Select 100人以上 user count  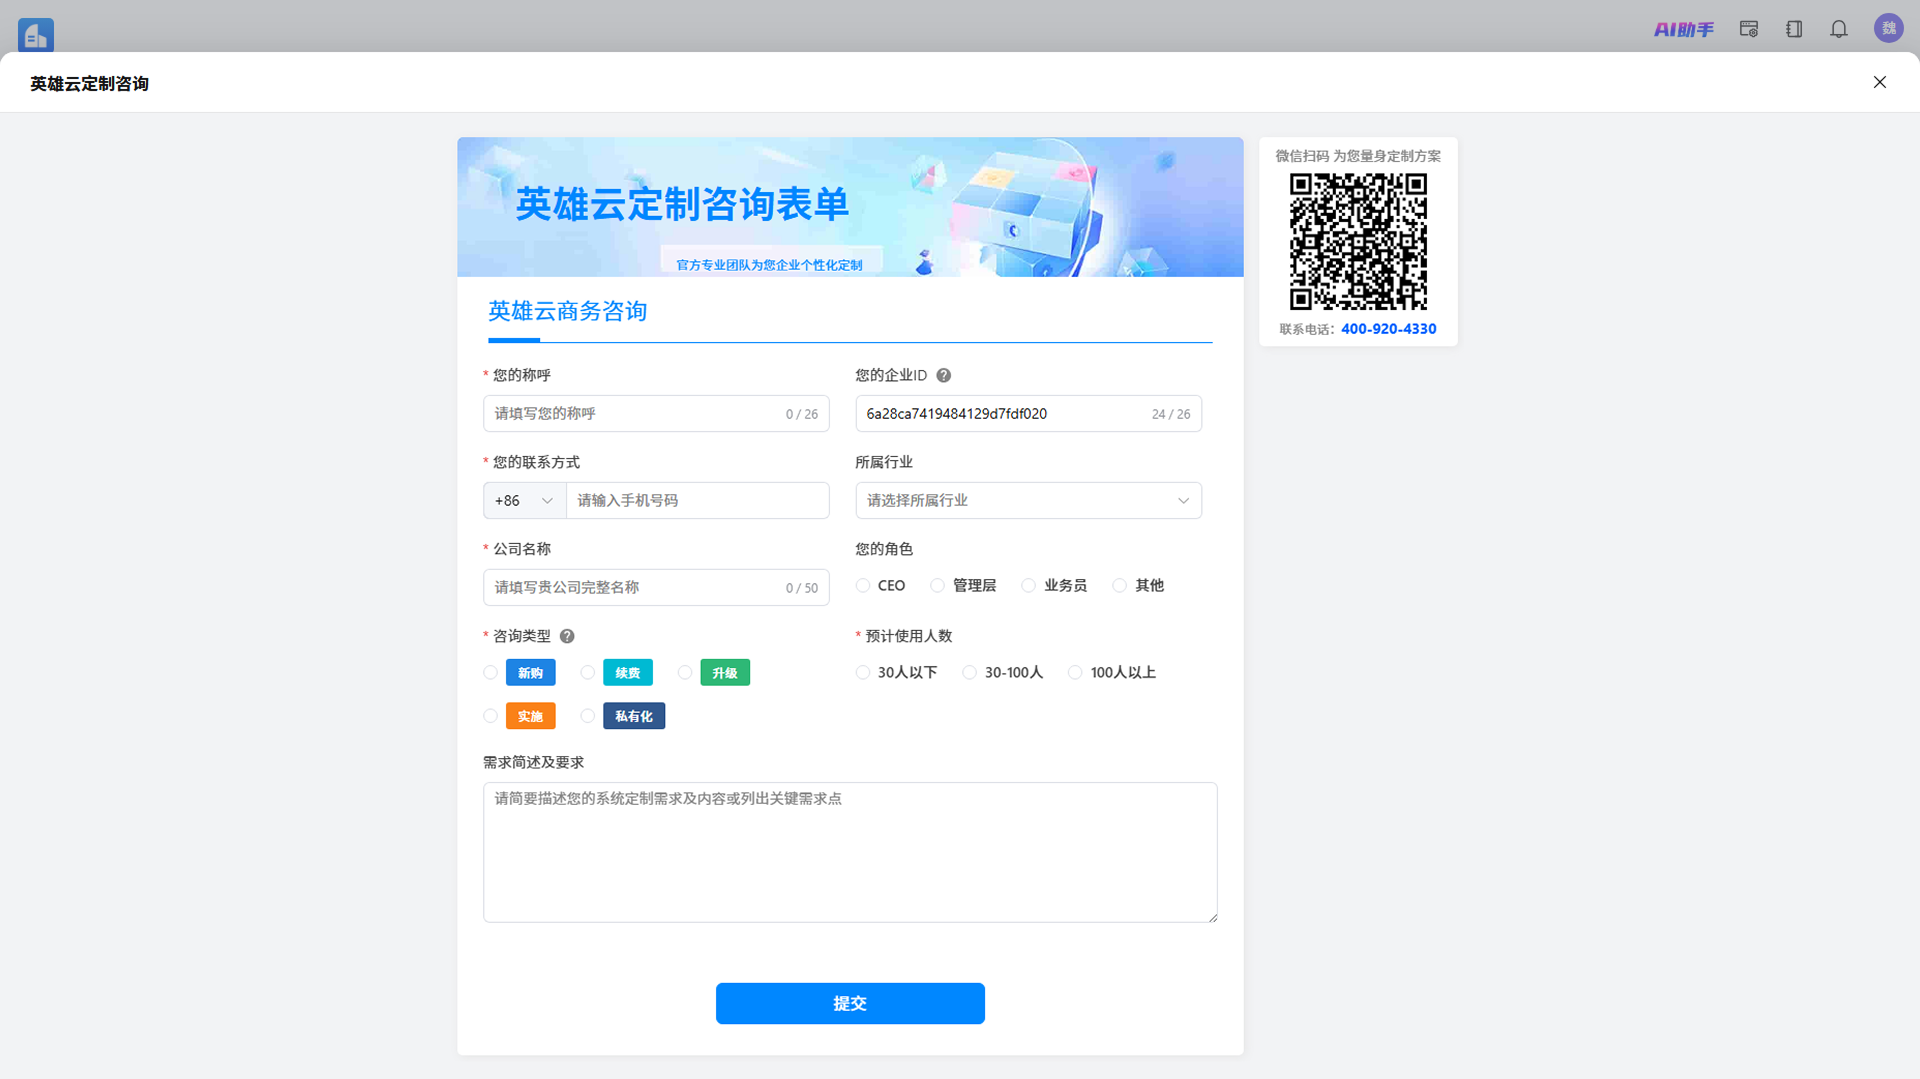click(1075, 672)
